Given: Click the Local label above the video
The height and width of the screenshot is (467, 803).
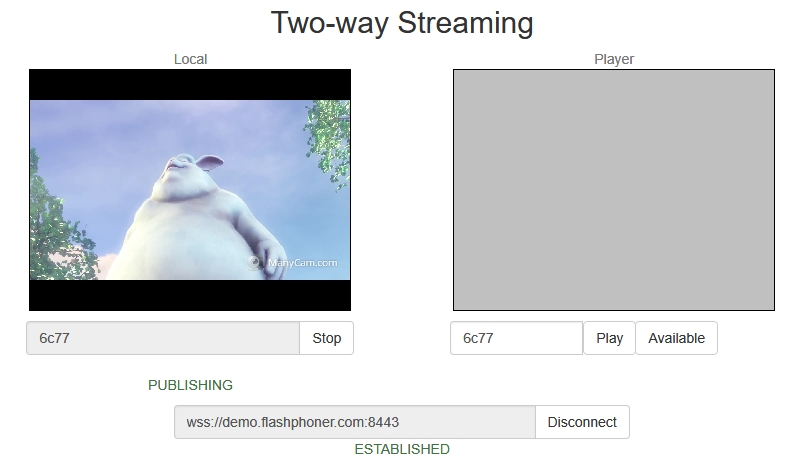Looking at the screenshot, I should pyautogui.click(x=190, y=59).
